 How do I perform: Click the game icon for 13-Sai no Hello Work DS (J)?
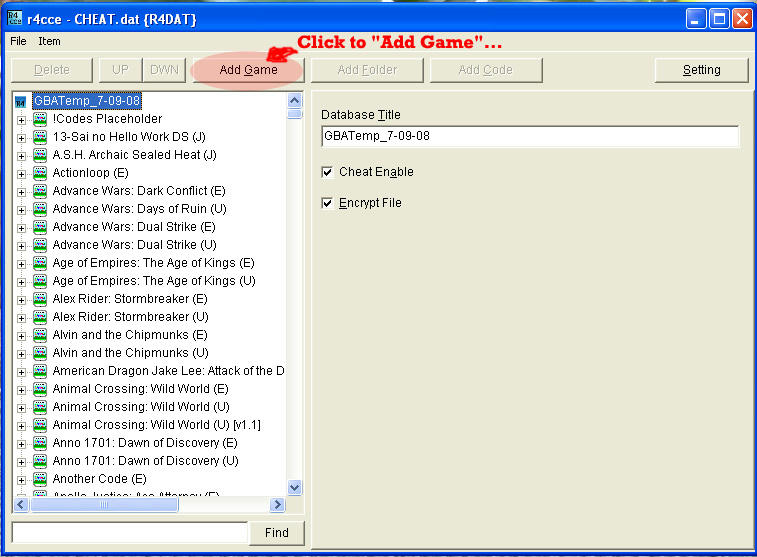[x=40, y=137]
